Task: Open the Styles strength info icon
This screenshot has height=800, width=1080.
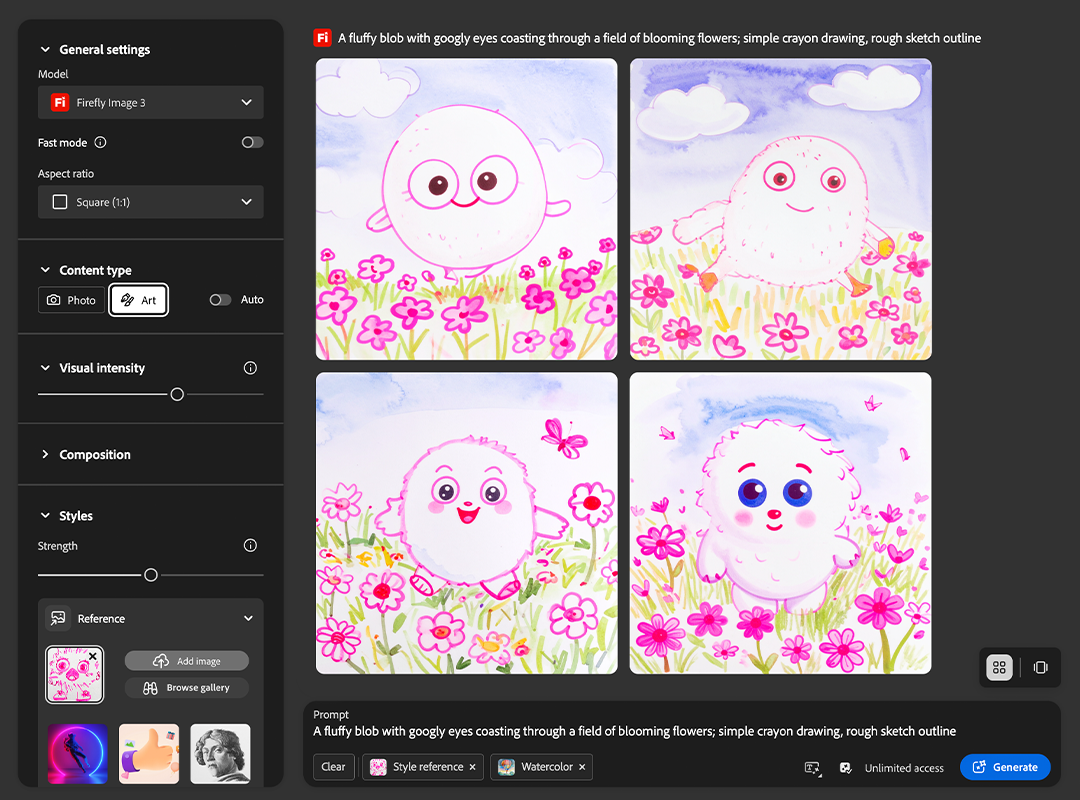Action: [x=250, y=546]
